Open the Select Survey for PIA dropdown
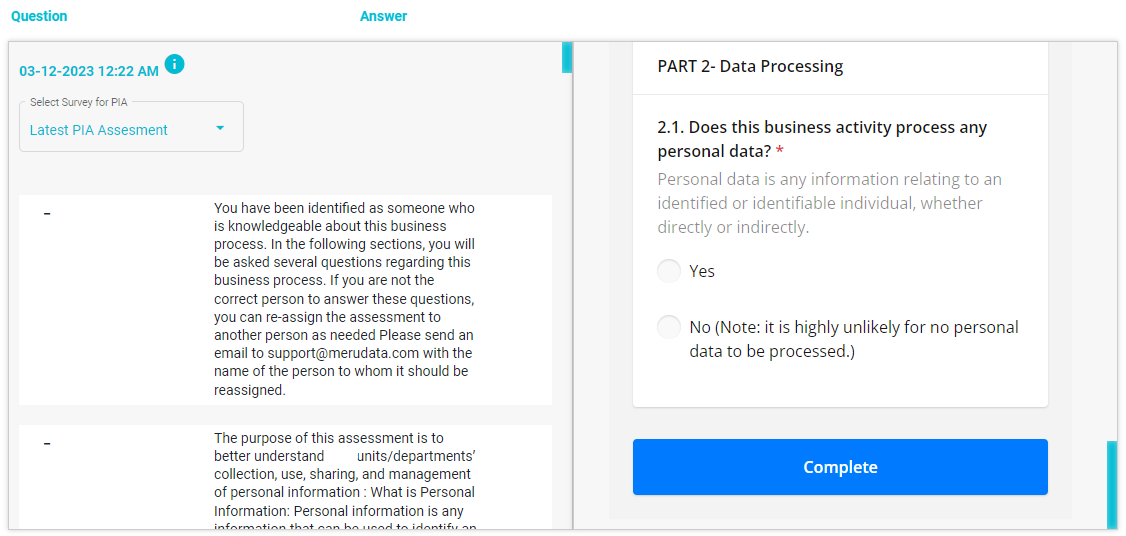This screenshot has width=1126, height=536. click(131, 126)
